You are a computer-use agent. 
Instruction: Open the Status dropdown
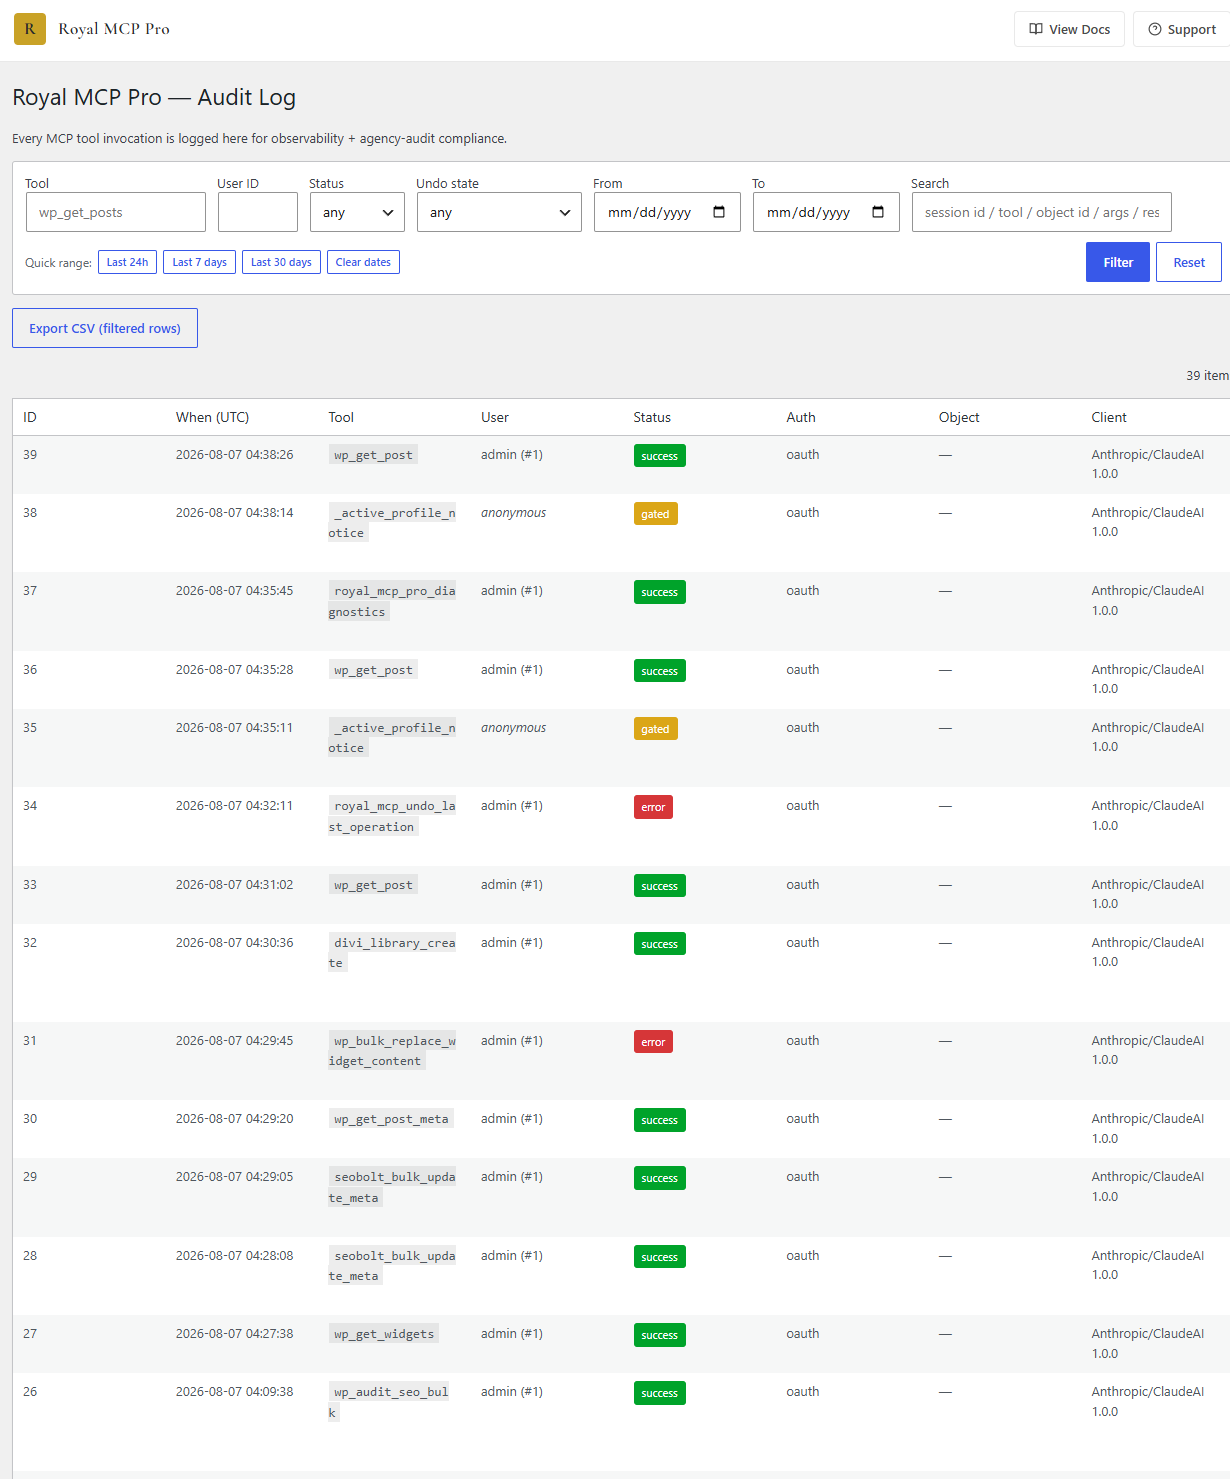point(357,212)
